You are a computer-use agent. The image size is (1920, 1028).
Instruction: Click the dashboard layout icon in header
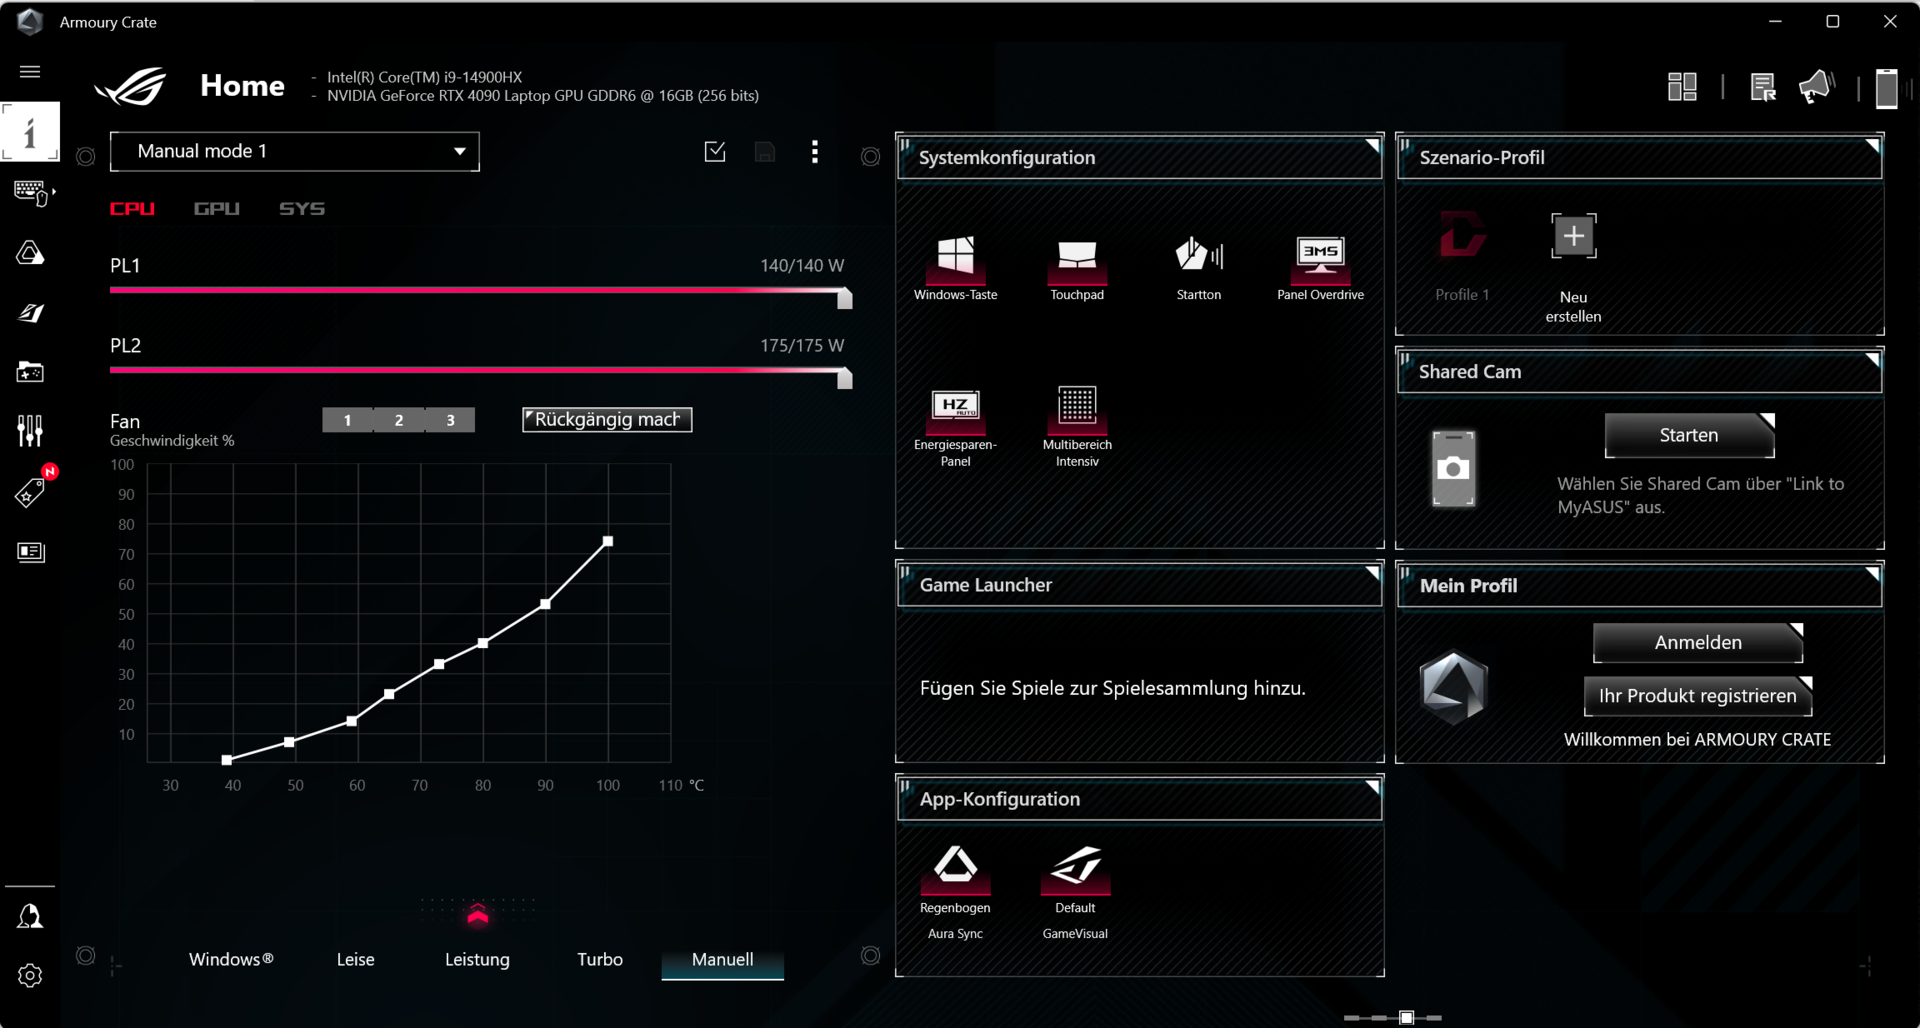tap(1682, 87)
